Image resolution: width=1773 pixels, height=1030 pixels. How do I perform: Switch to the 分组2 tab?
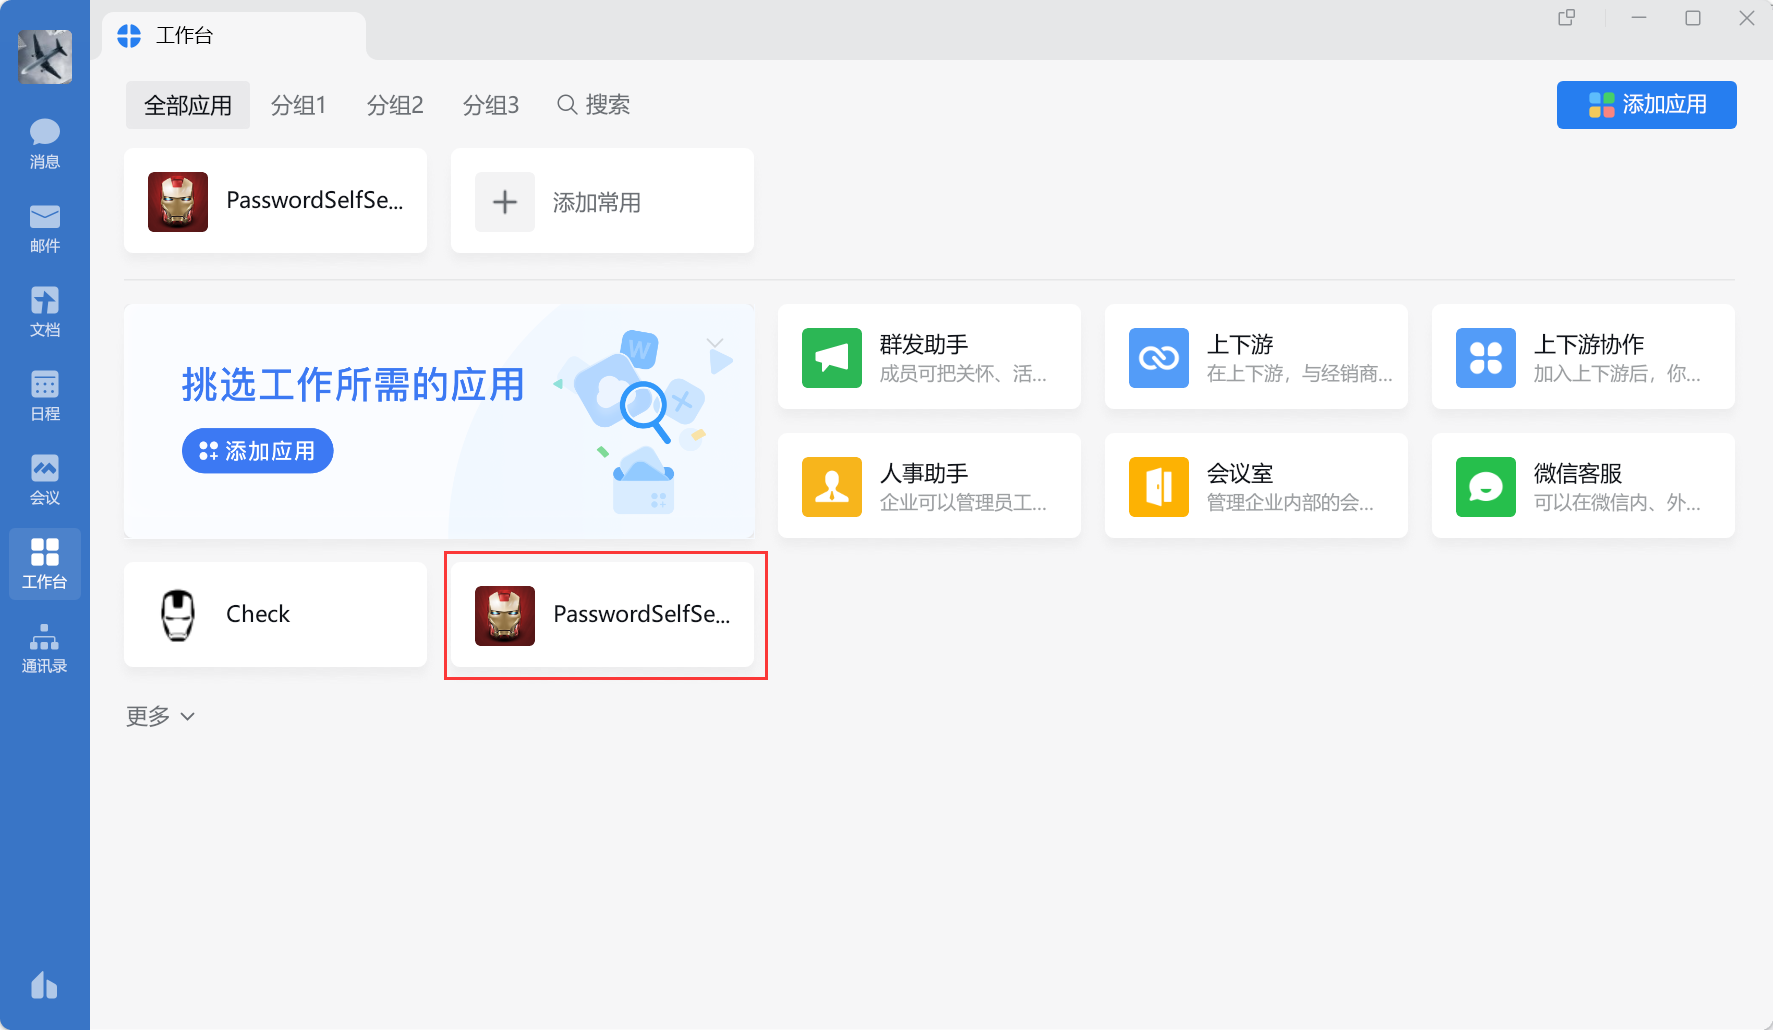[394, 105]
